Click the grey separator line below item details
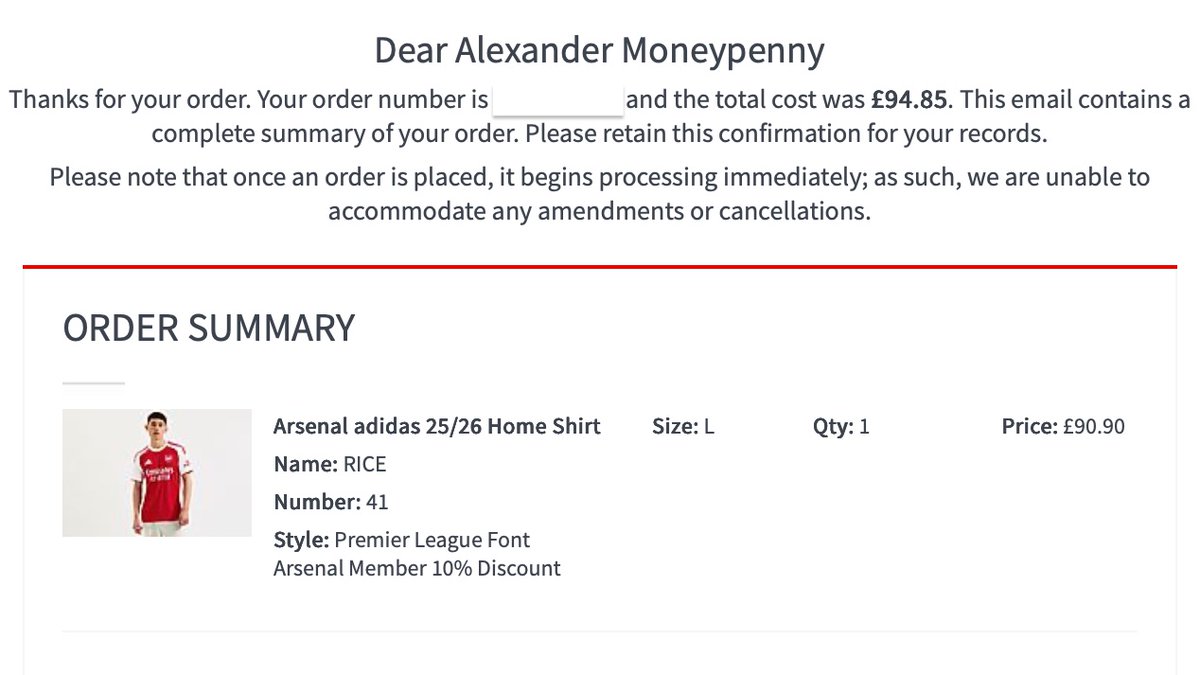 [600, 631]
